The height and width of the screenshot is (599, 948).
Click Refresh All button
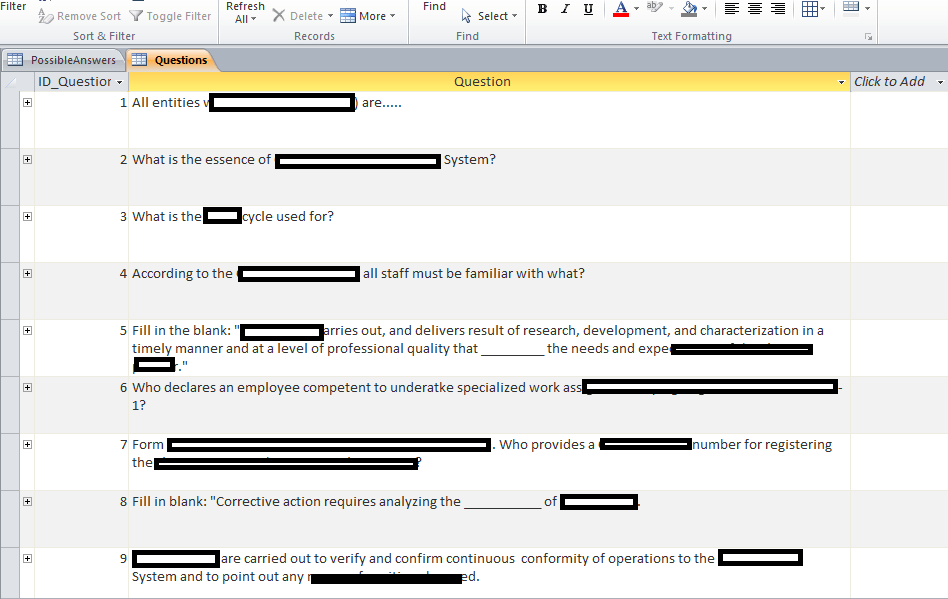(x=245, y=12)
